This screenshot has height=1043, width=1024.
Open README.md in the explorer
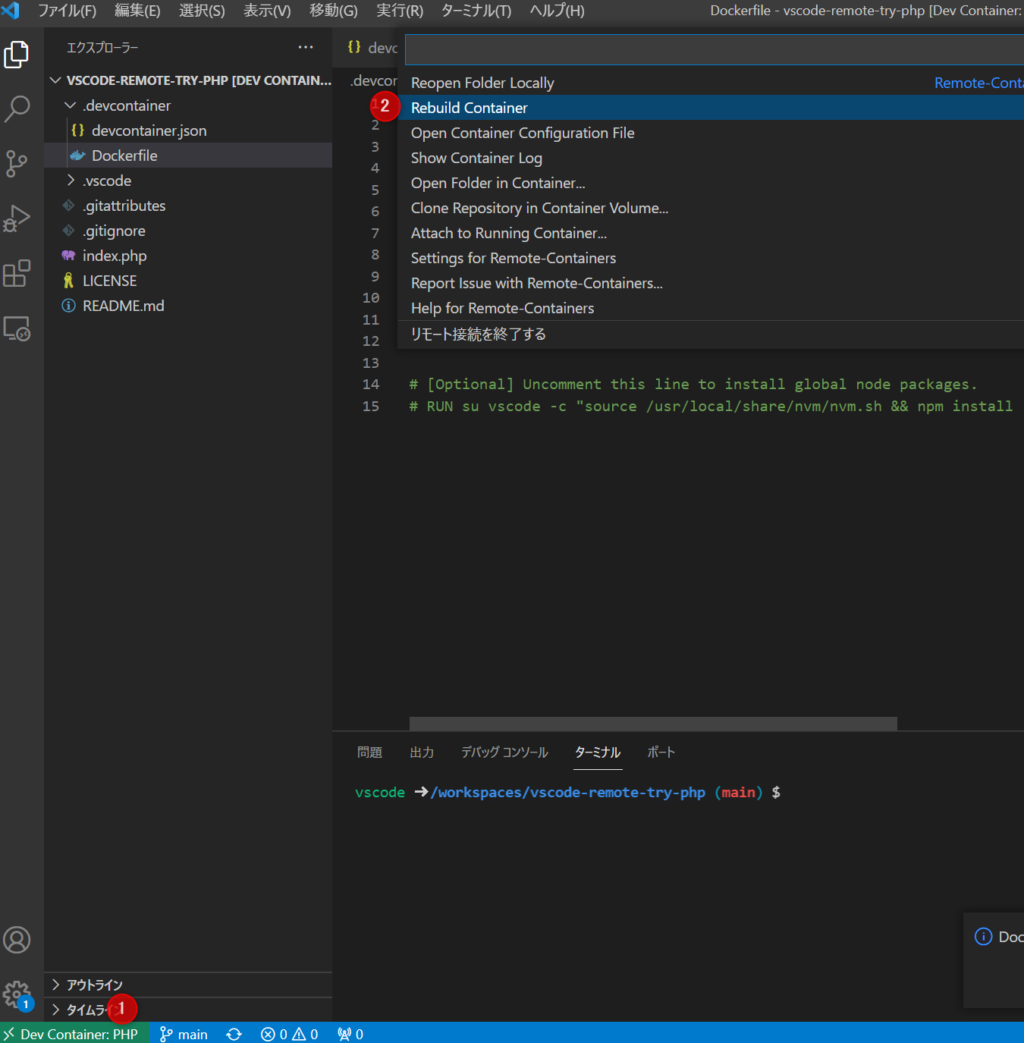click(x=188, y=306)
